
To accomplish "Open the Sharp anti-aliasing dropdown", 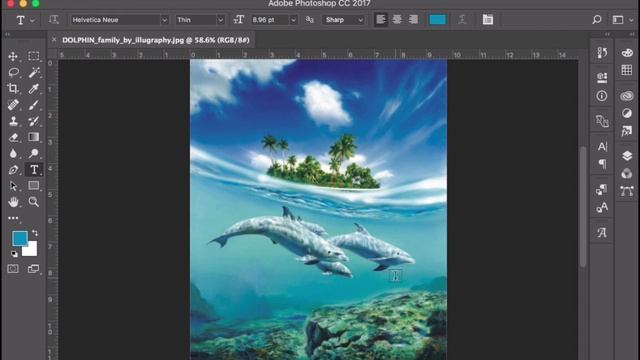I will point(343,20).
